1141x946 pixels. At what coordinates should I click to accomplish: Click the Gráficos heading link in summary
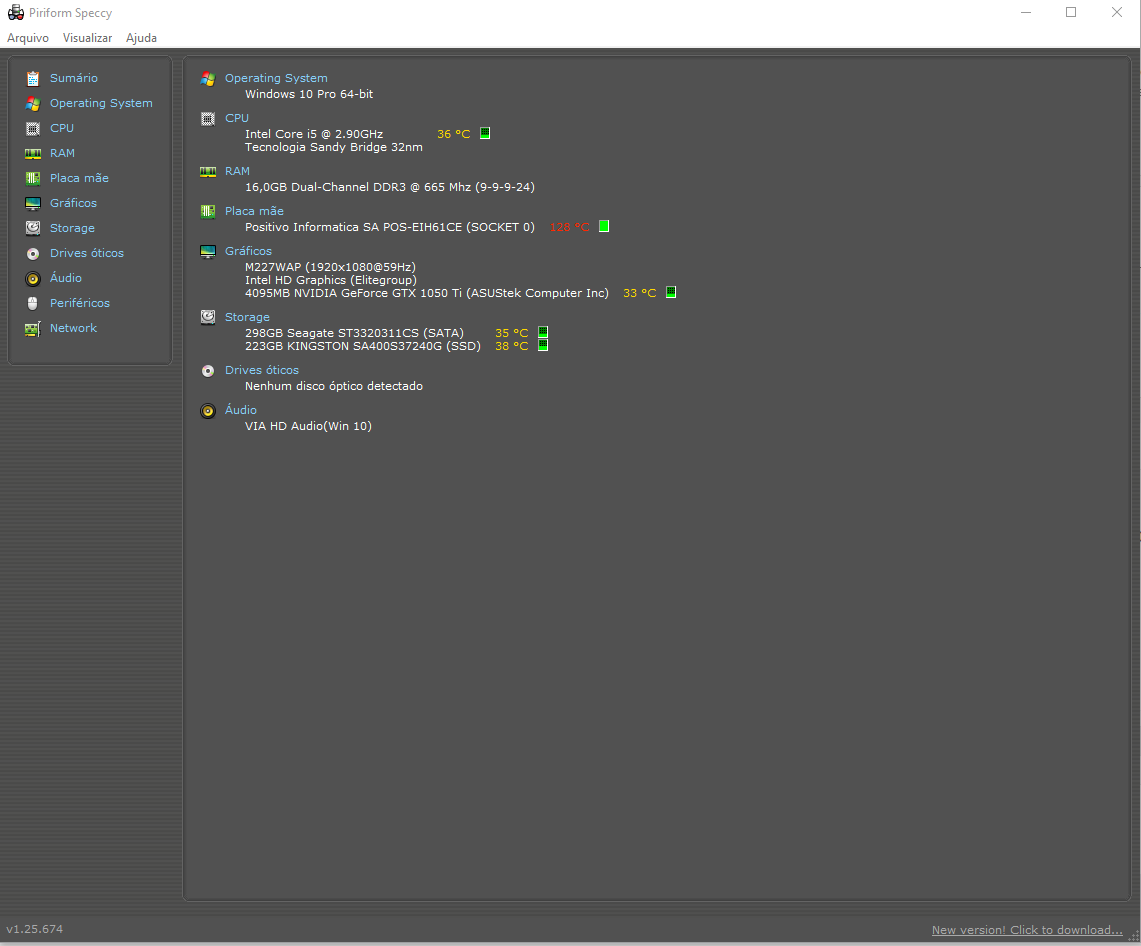(x=248, y=251)
